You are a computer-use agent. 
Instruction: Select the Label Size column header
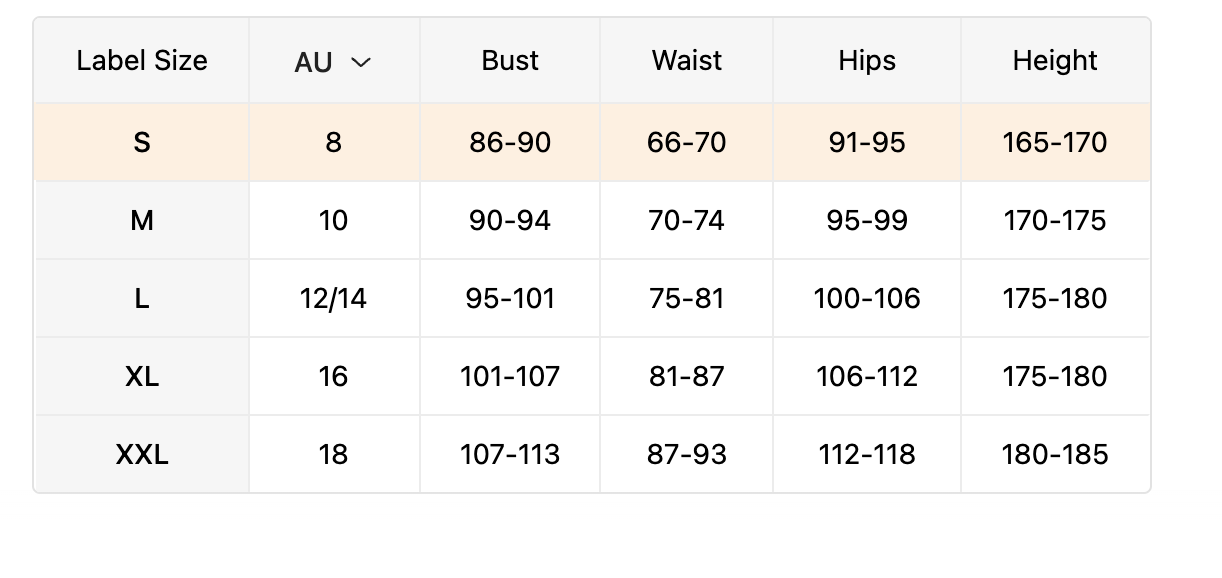click(142, 61)
